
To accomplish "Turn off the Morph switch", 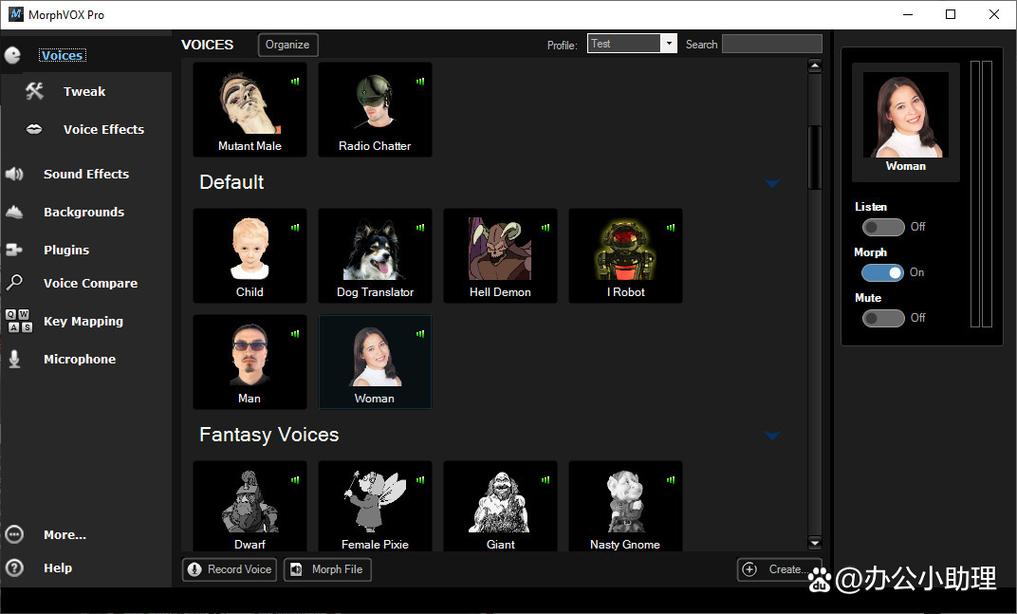I will click(x=883, y=272).
